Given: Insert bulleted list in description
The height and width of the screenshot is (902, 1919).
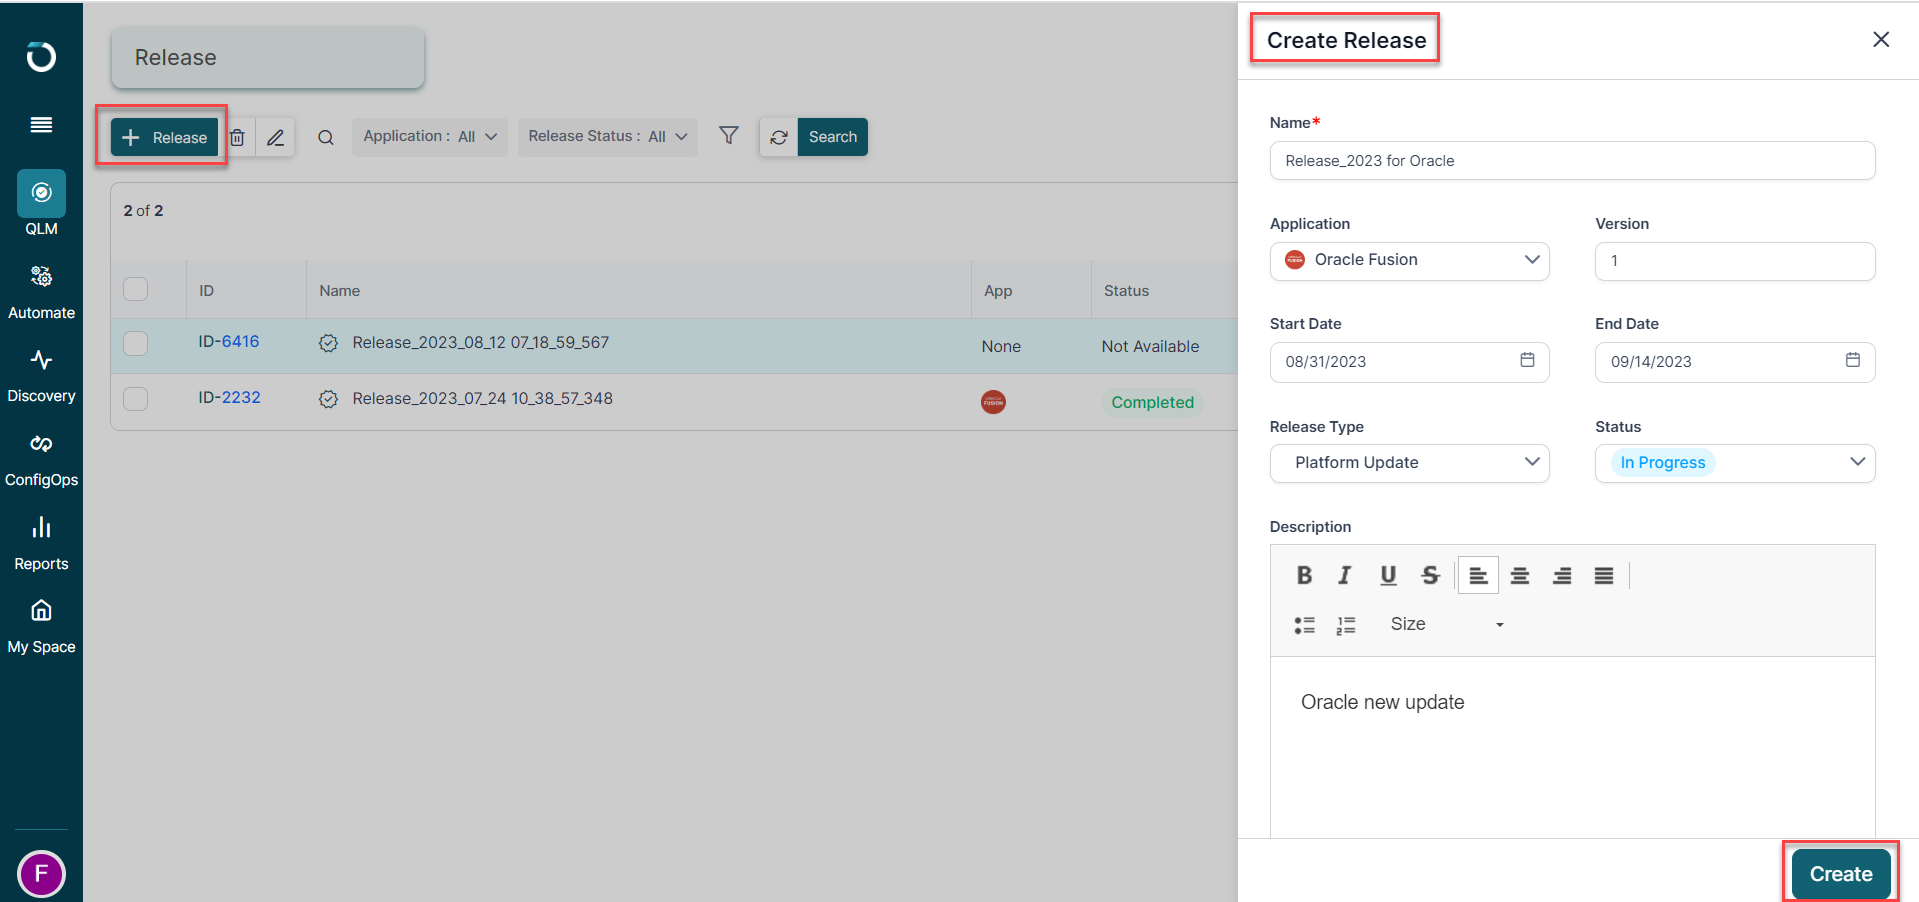Looking at the screenshot, I should 1304,625.
